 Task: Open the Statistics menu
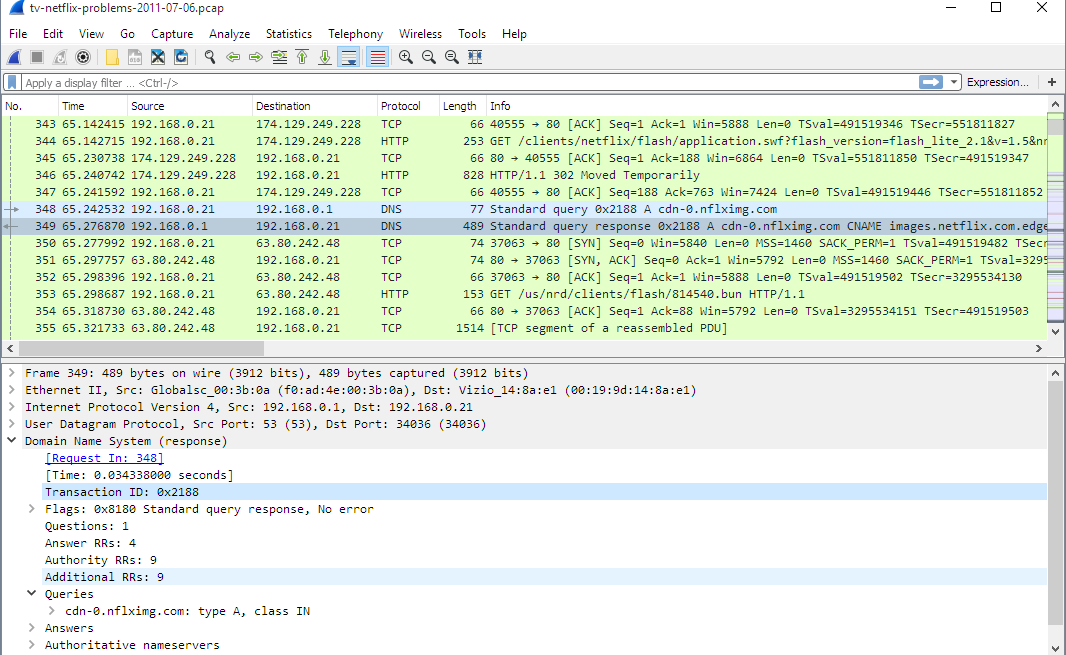click(288, 34)
